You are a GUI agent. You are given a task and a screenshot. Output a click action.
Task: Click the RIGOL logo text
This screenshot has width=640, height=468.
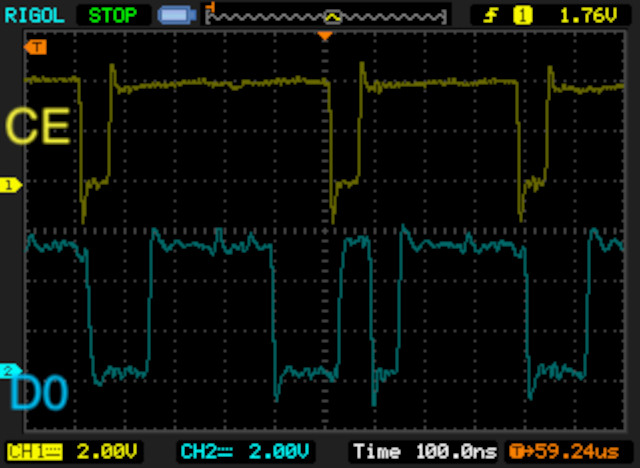34,16
